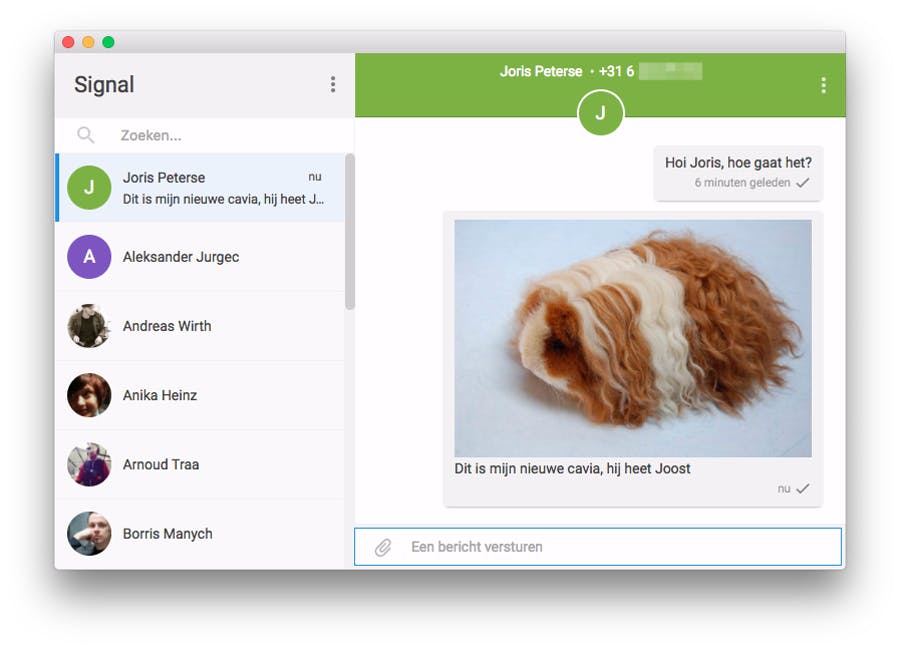The height and width of the screenshot is (649, 901).
Task: Open the Joris Peterse conversation
Action: (200, 187)
